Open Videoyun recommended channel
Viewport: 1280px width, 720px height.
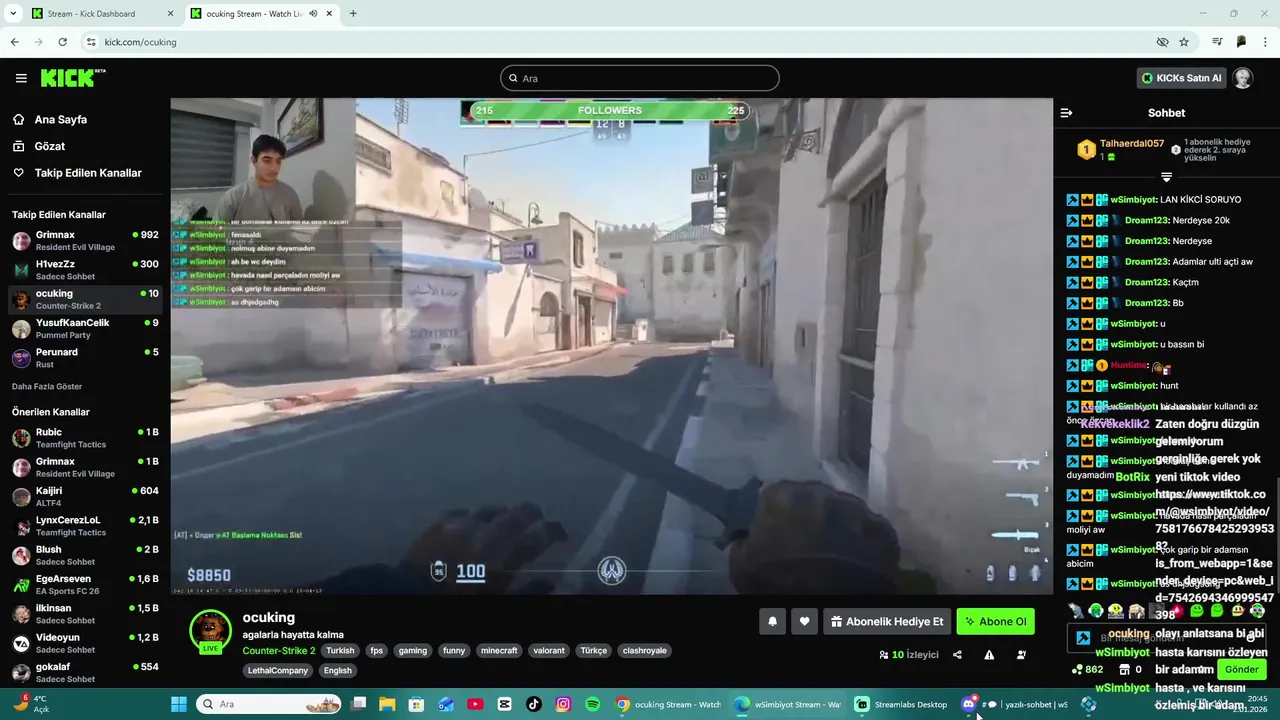[85, 643]
